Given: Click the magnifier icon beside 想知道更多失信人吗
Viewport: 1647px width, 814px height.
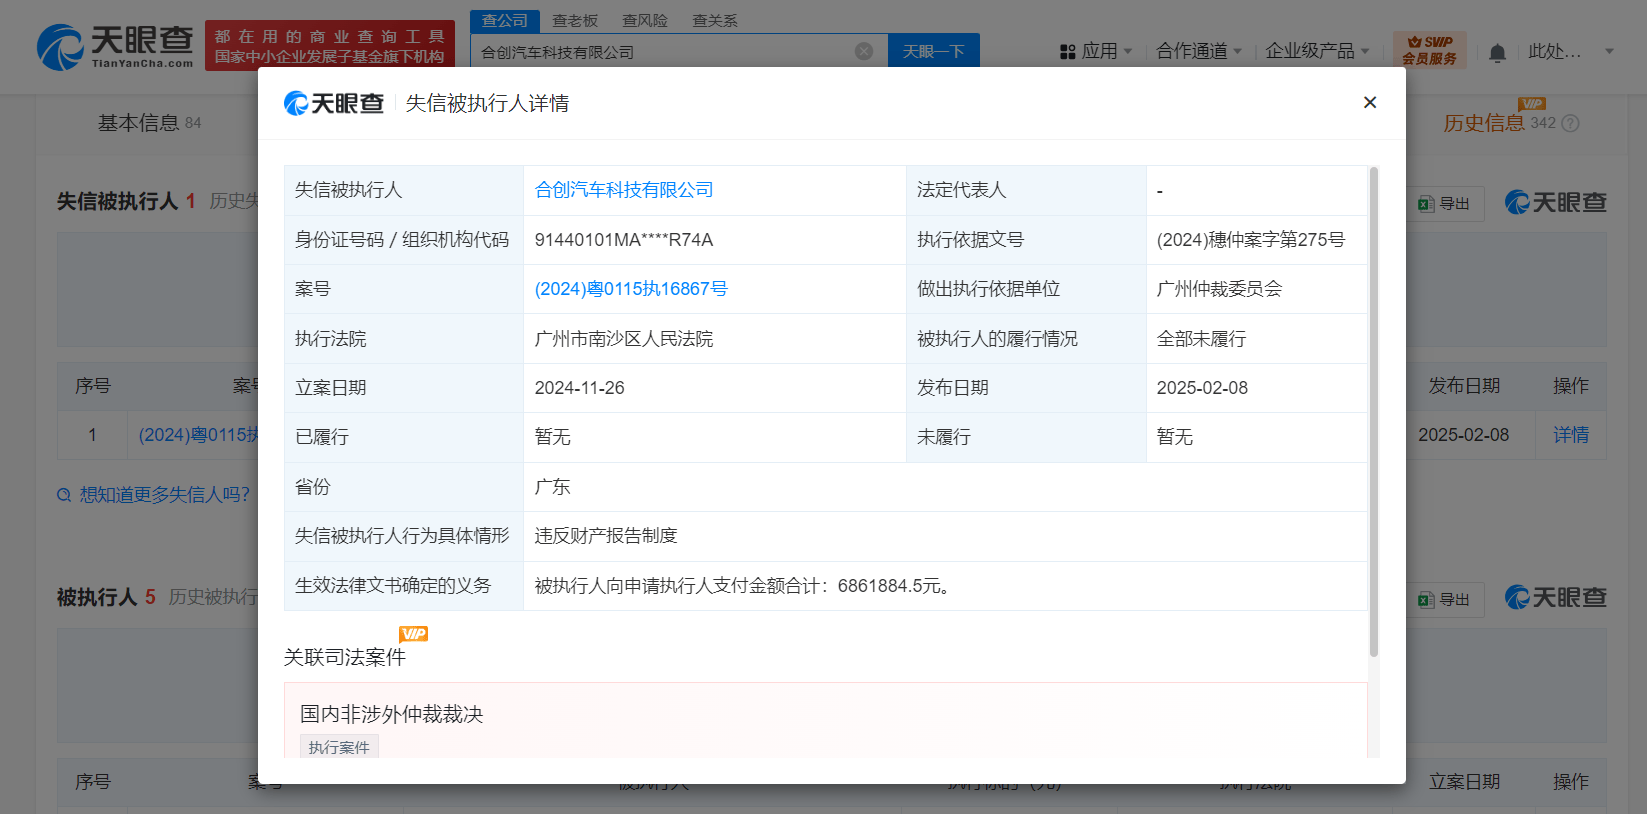Looking at the screenshot, I should [64, 495].
